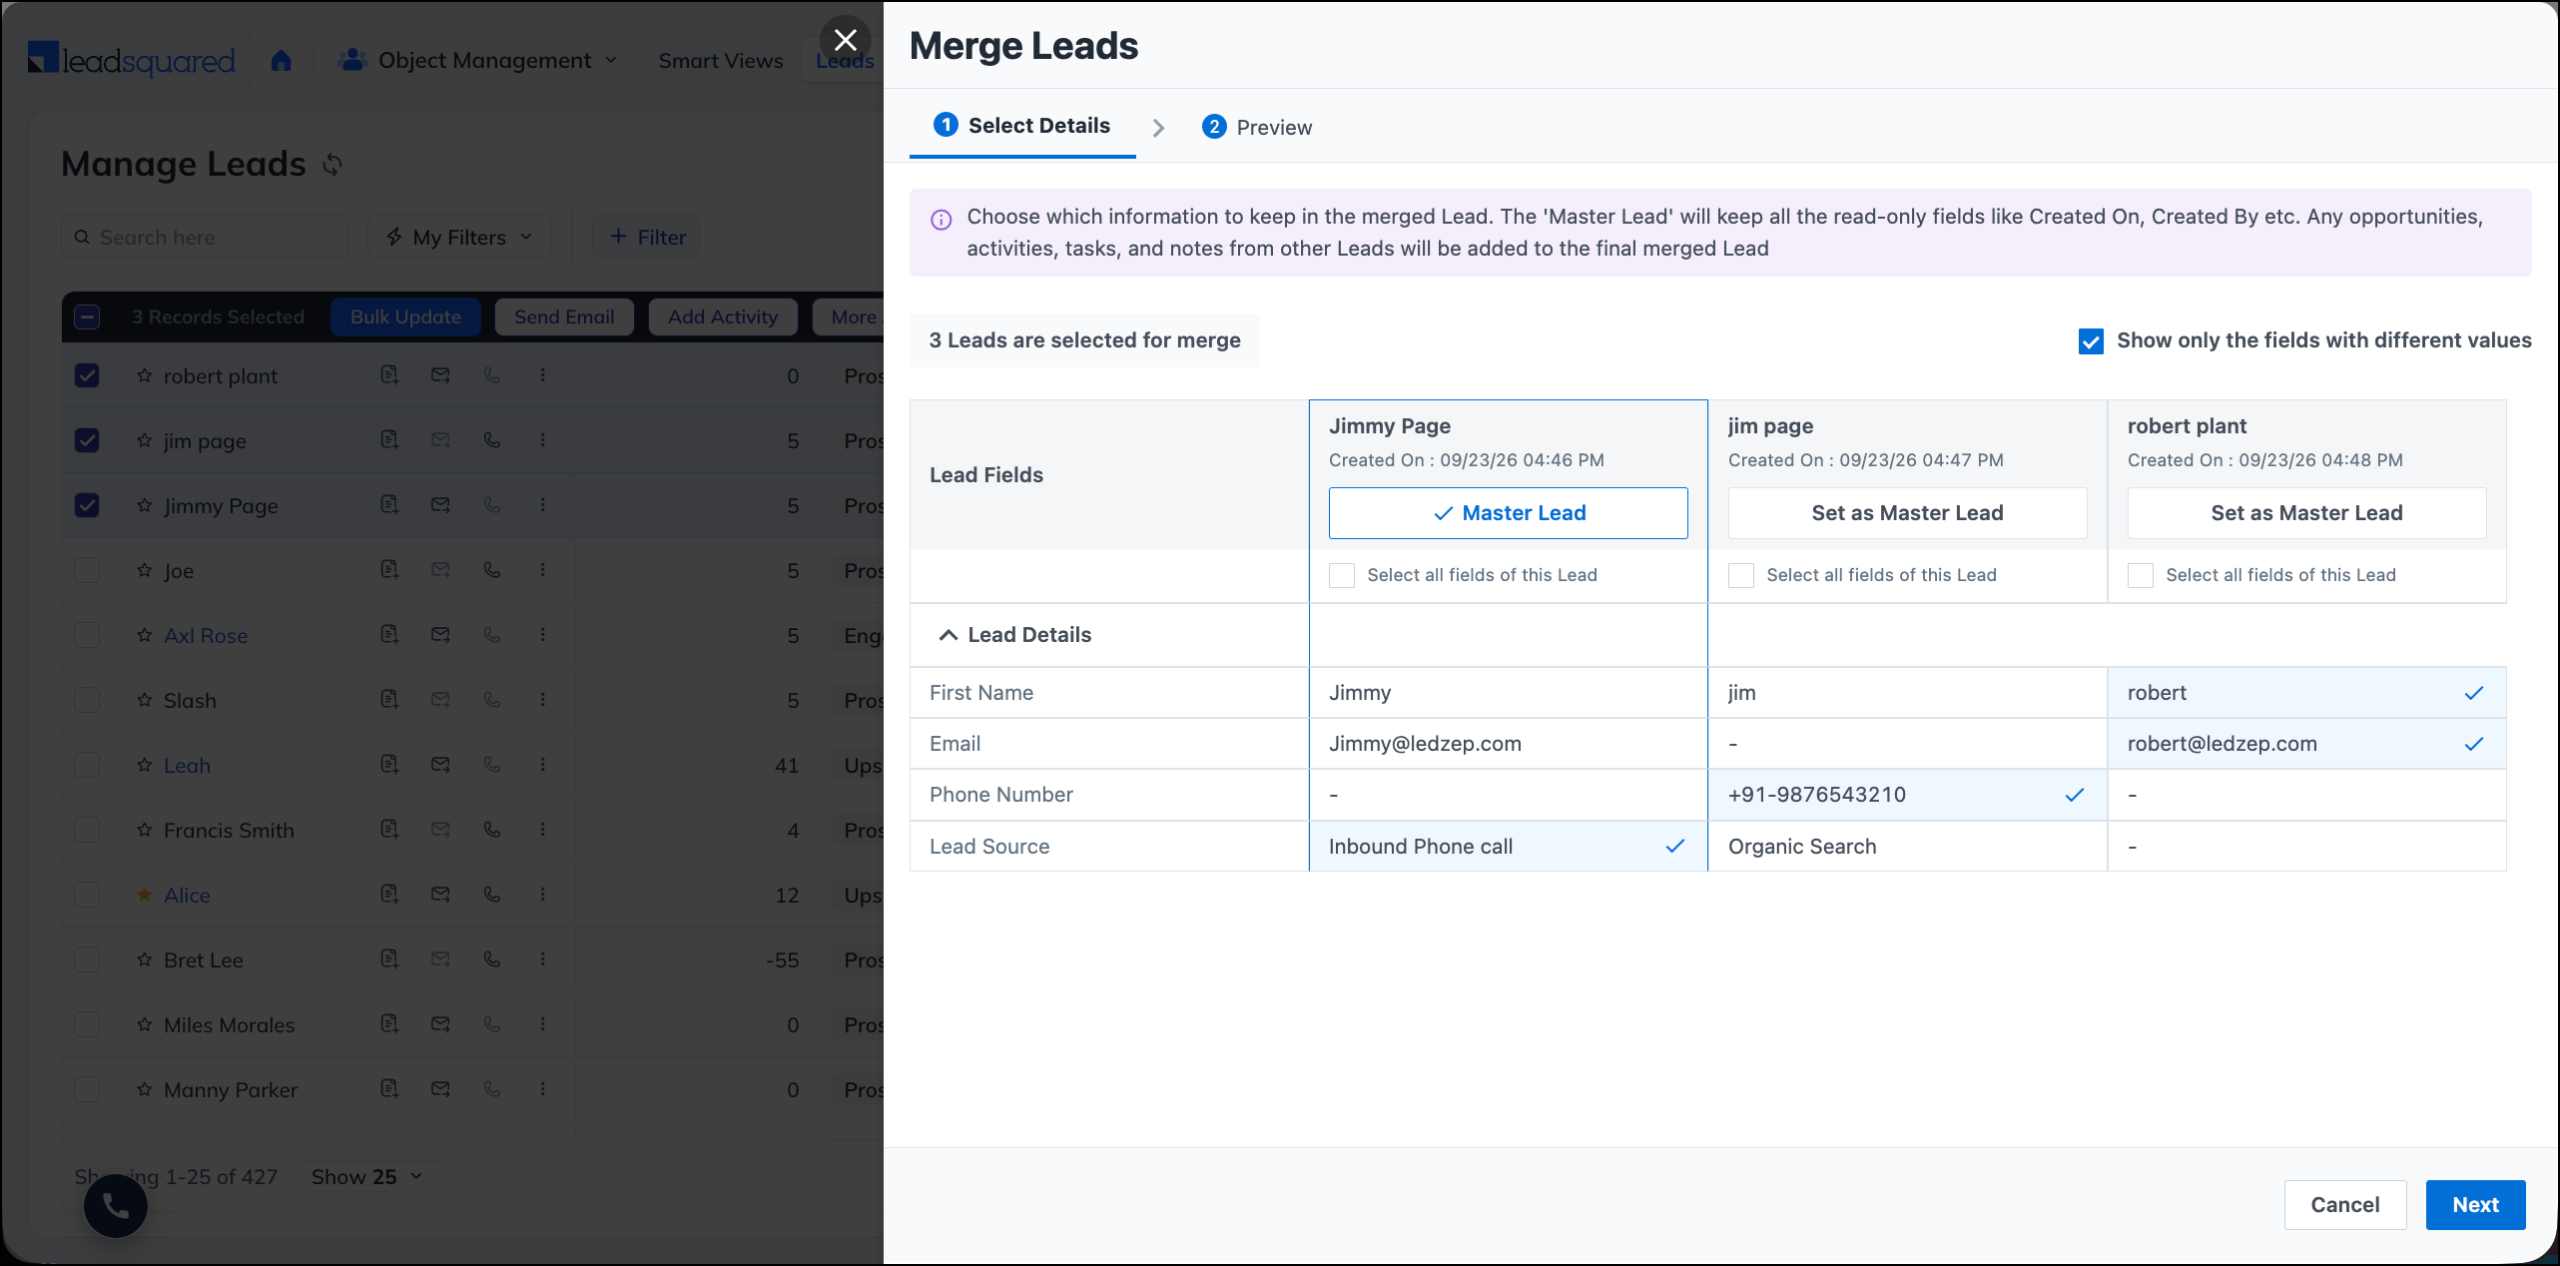Check Select all fields for robert plant
The height and width of the screenshot is (1266, 2560).
[x=2140, y=575]
